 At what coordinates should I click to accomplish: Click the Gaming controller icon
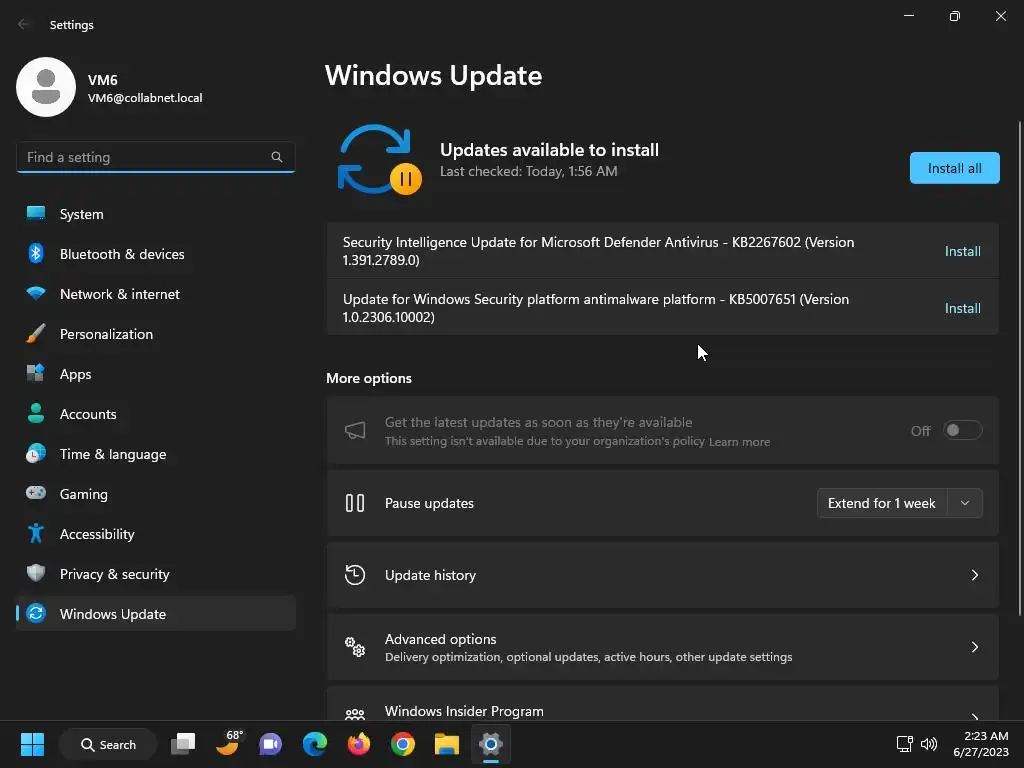pyautogui.click(x=36, y=493)
